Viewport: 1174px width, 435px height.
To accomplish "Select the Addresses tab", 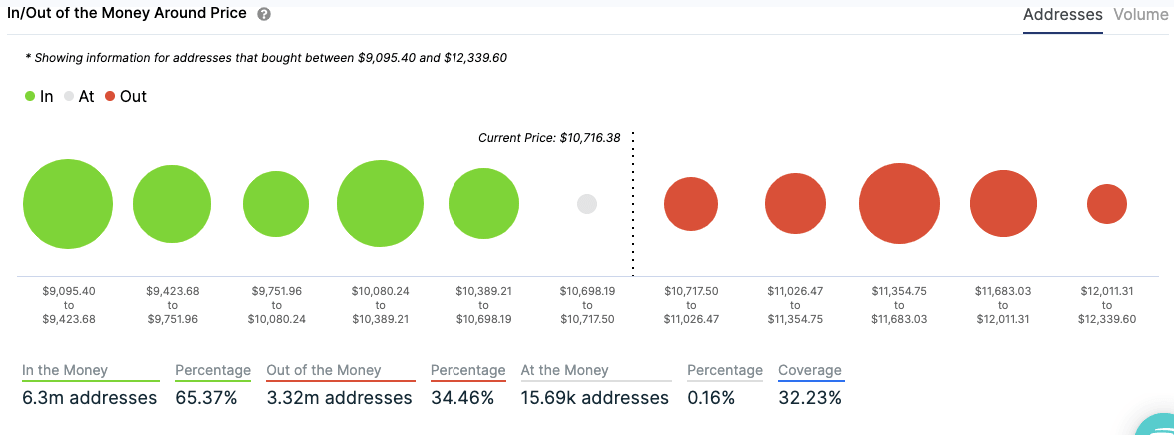I will [1062, 15].
